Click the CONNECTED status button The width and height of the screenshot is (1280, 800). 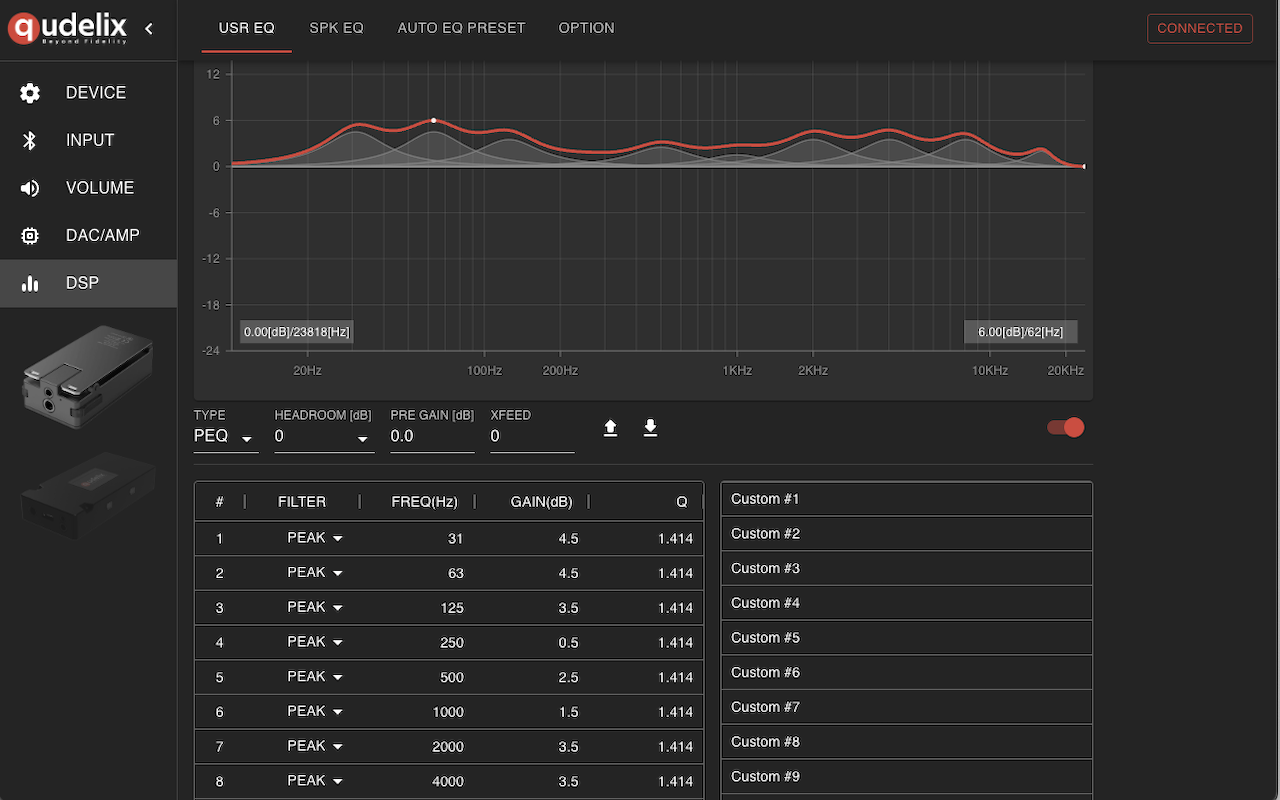click(x=1199, y=28)
